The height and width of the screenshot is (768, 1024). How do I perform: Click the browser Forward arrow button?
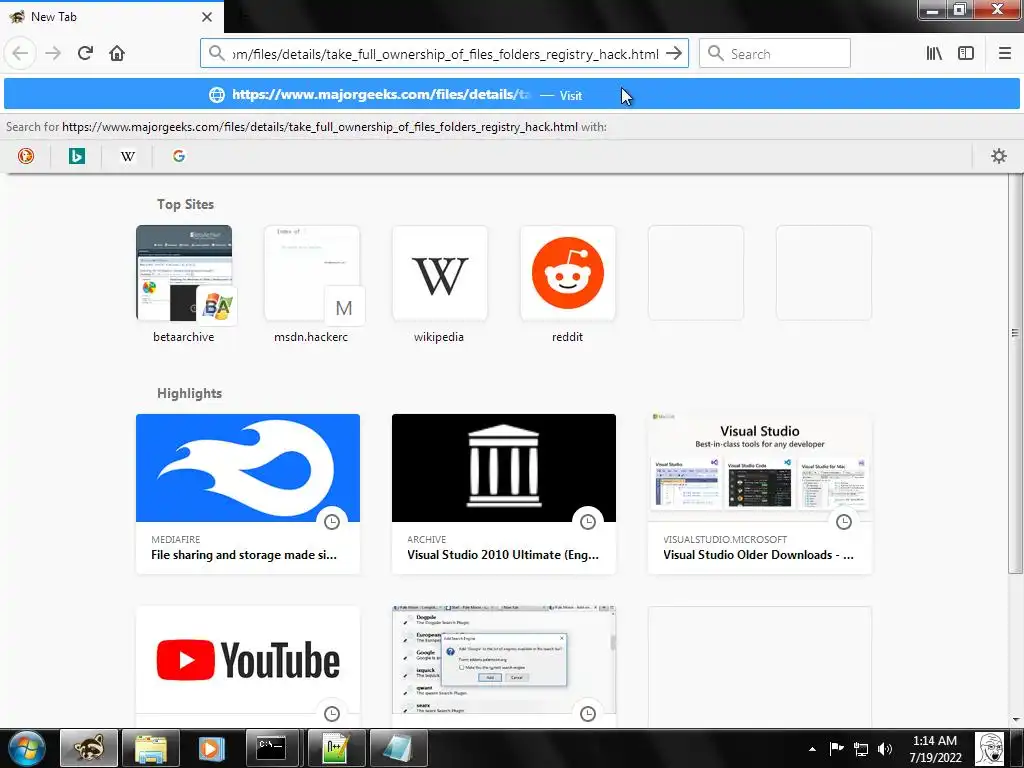(x=53, y=53)
